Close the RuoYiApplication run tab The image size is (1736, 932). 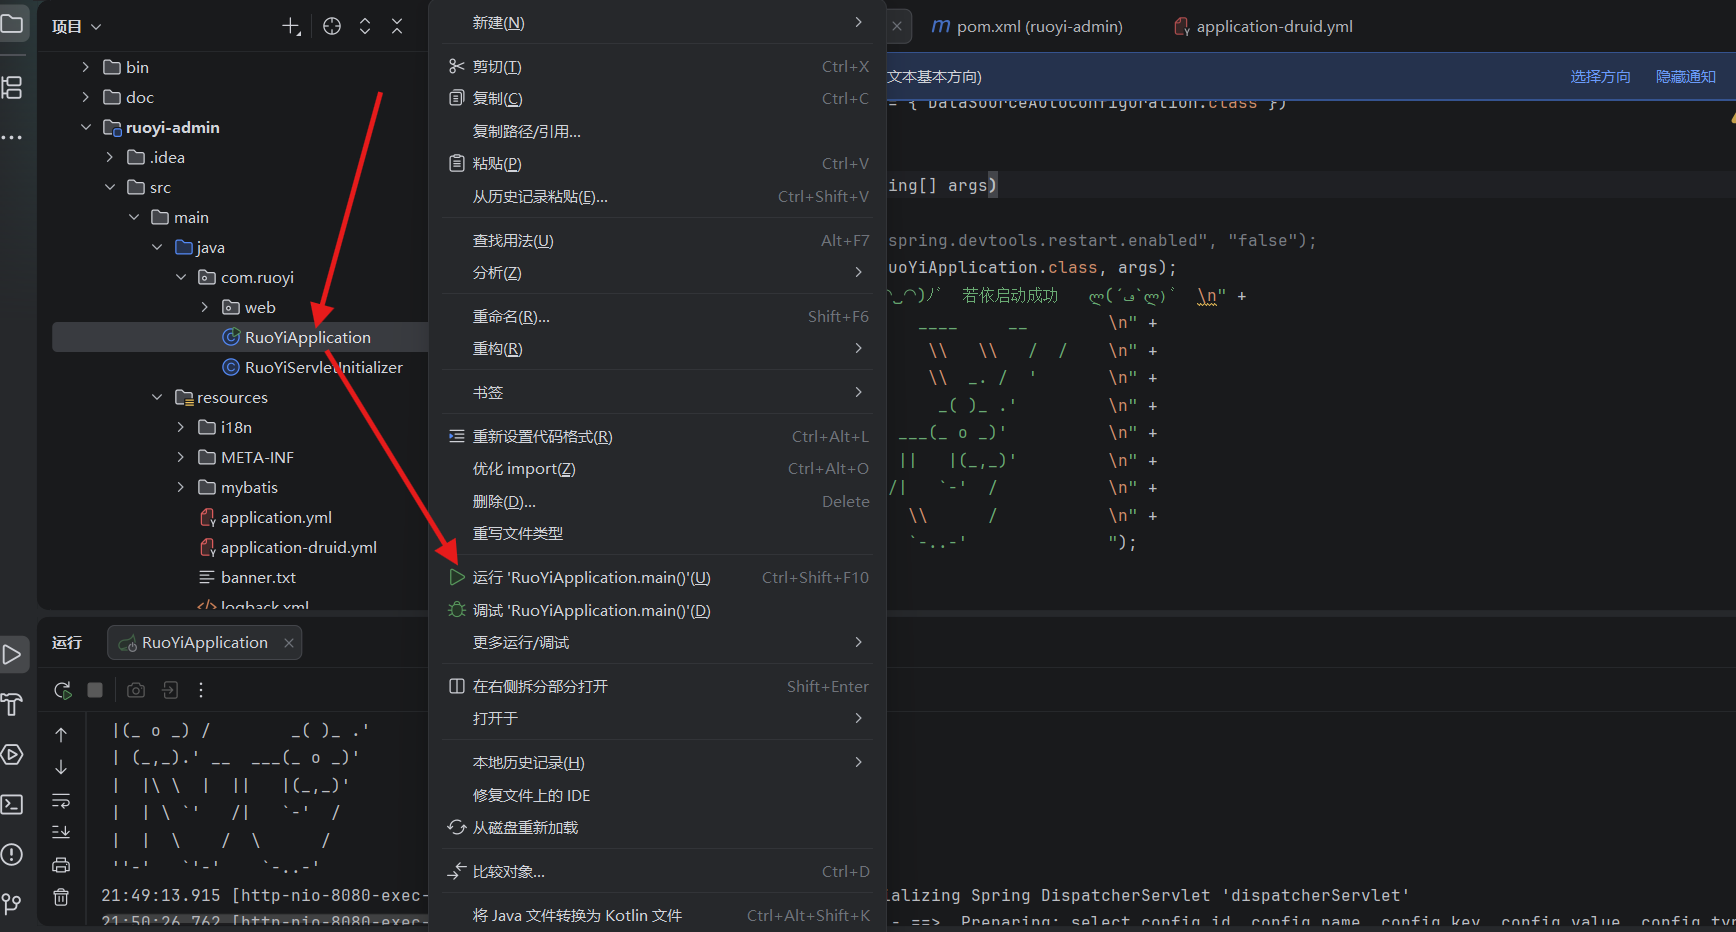(x=289, y=643)
